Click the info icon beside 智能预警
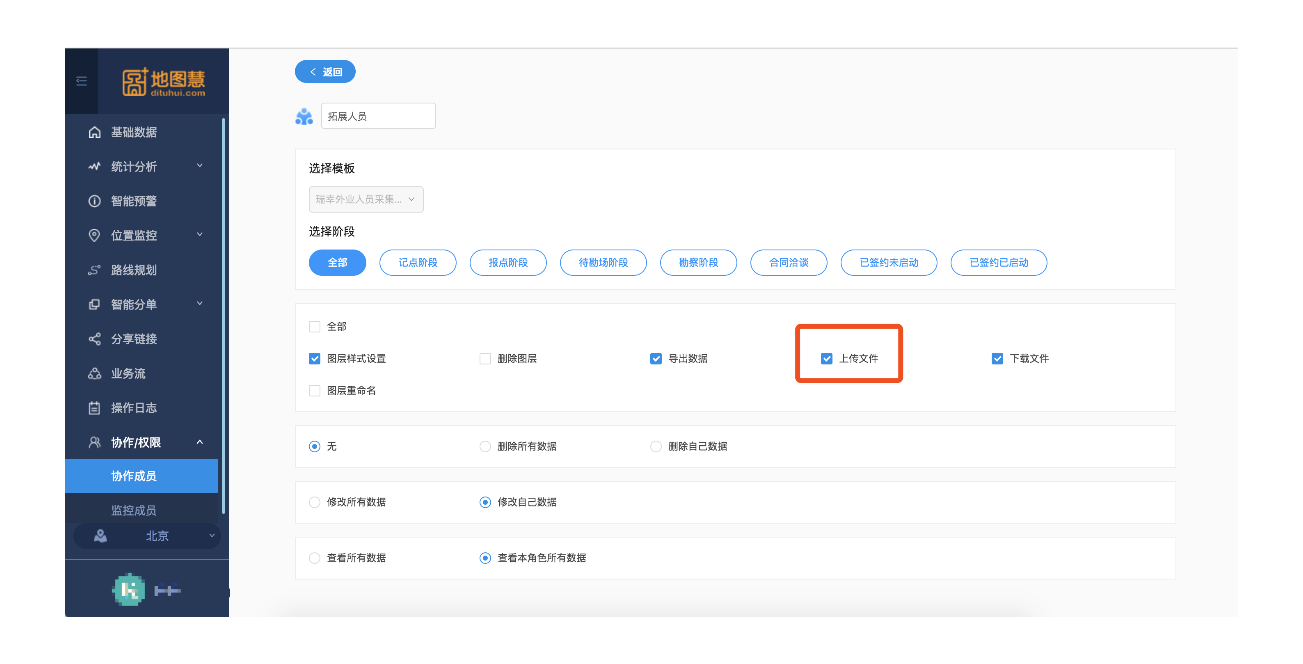Viewport: 1303px width, 664px height. click(95, 201)
